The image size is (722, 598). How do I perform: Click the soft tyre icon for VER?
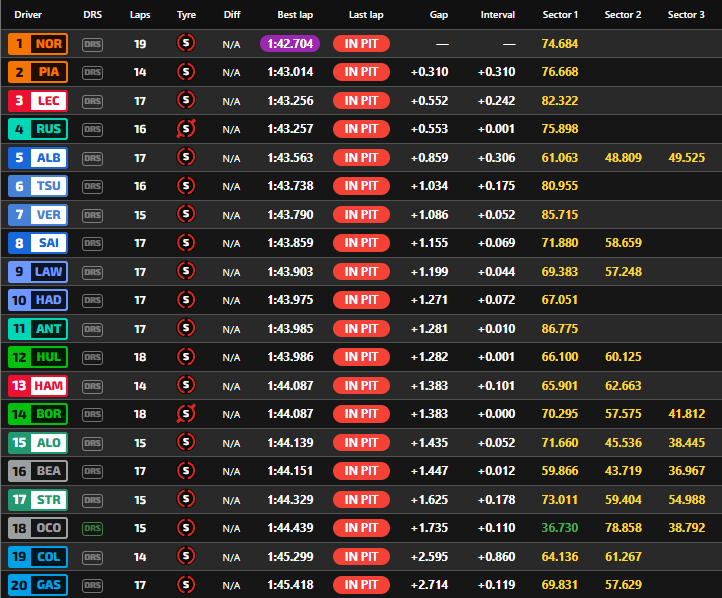pos(185,214)
